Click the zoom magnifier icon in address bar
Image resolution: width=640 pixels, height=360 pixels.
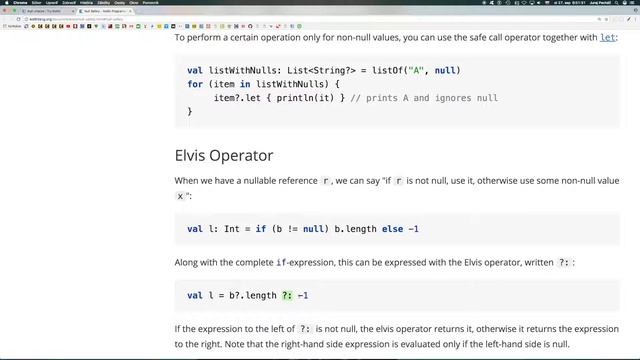click(600, 19)
